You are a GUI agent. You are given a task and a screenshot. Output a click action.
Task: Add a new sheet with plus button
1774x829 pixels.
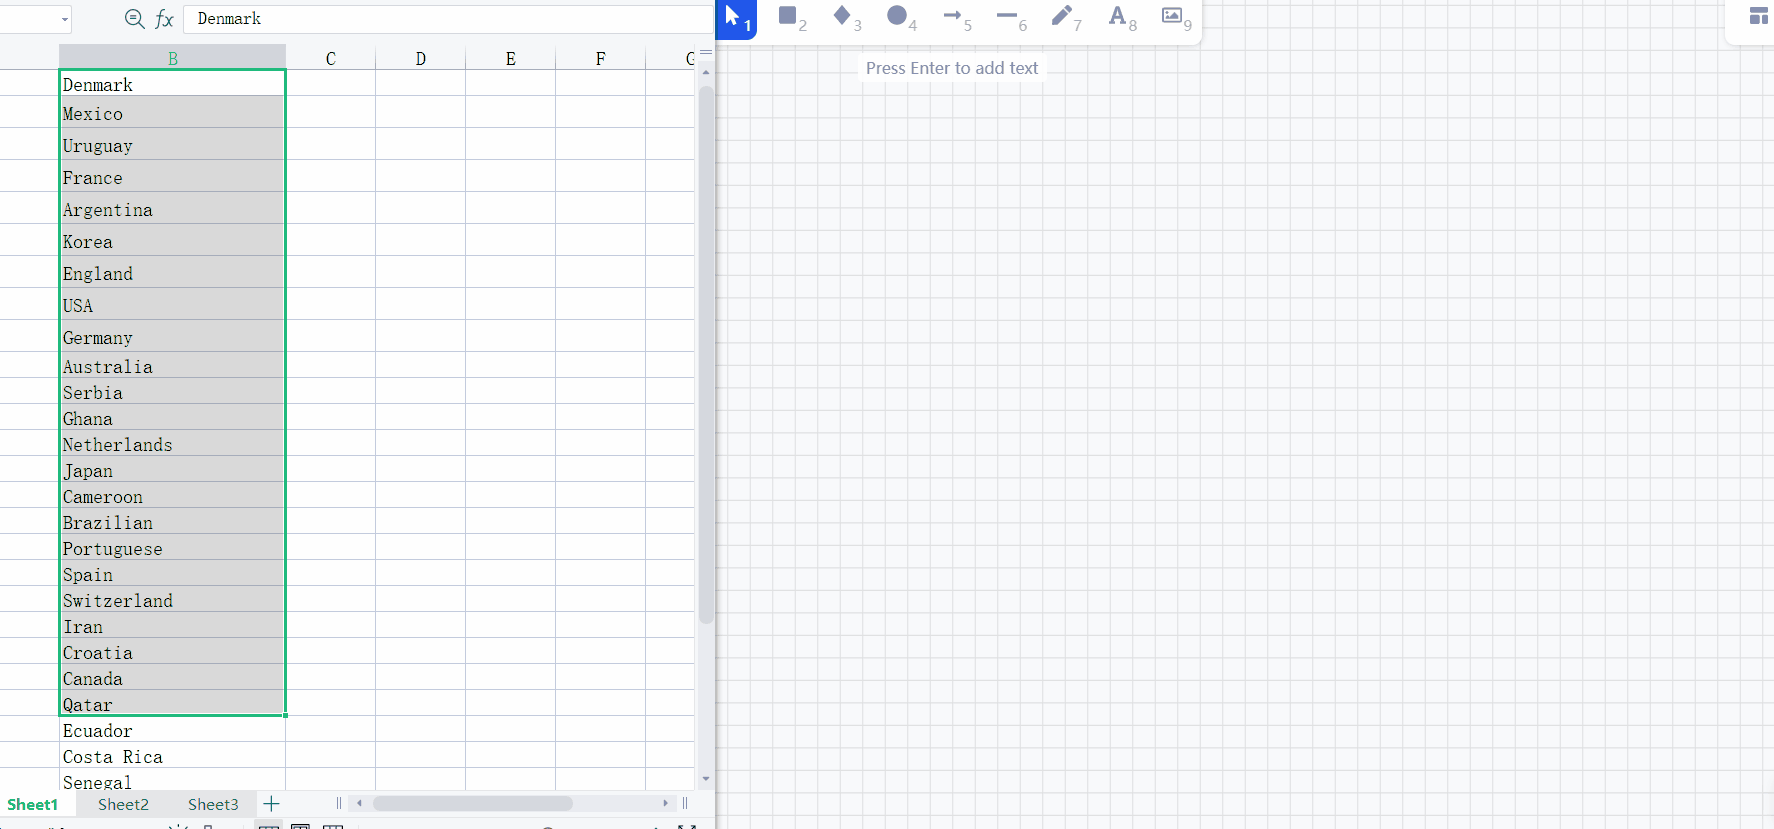click(x=271, y=804)
